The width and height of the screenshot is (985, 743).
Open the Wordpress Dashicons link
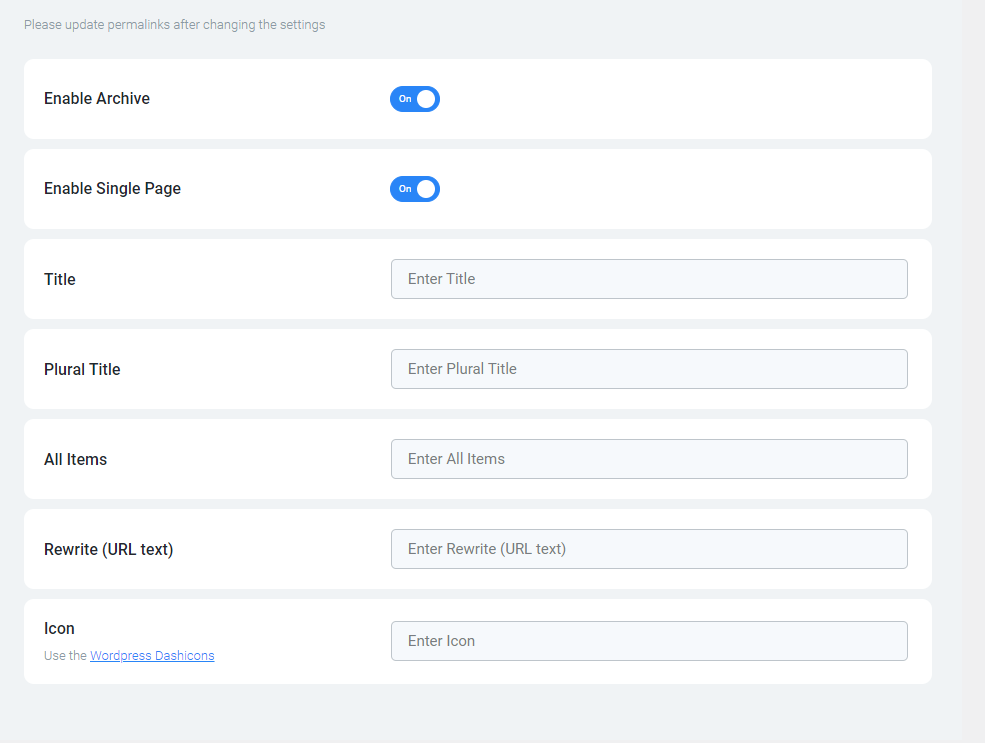[x=152, y=656]
